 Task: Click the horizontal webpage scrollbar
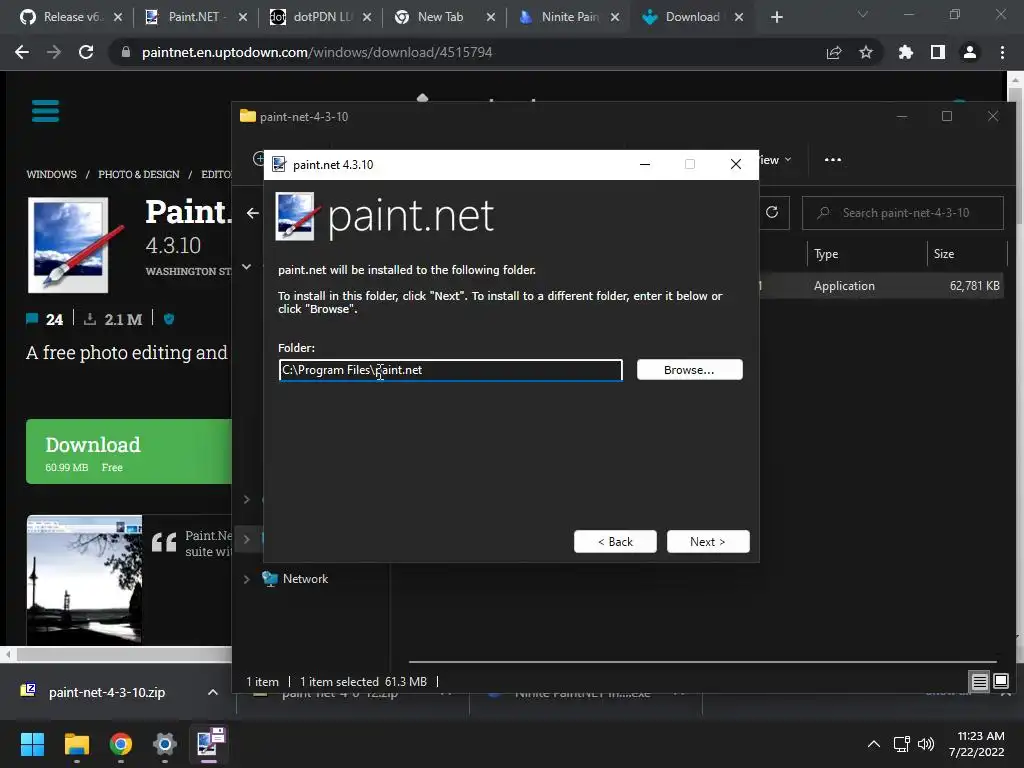[124, 654]
